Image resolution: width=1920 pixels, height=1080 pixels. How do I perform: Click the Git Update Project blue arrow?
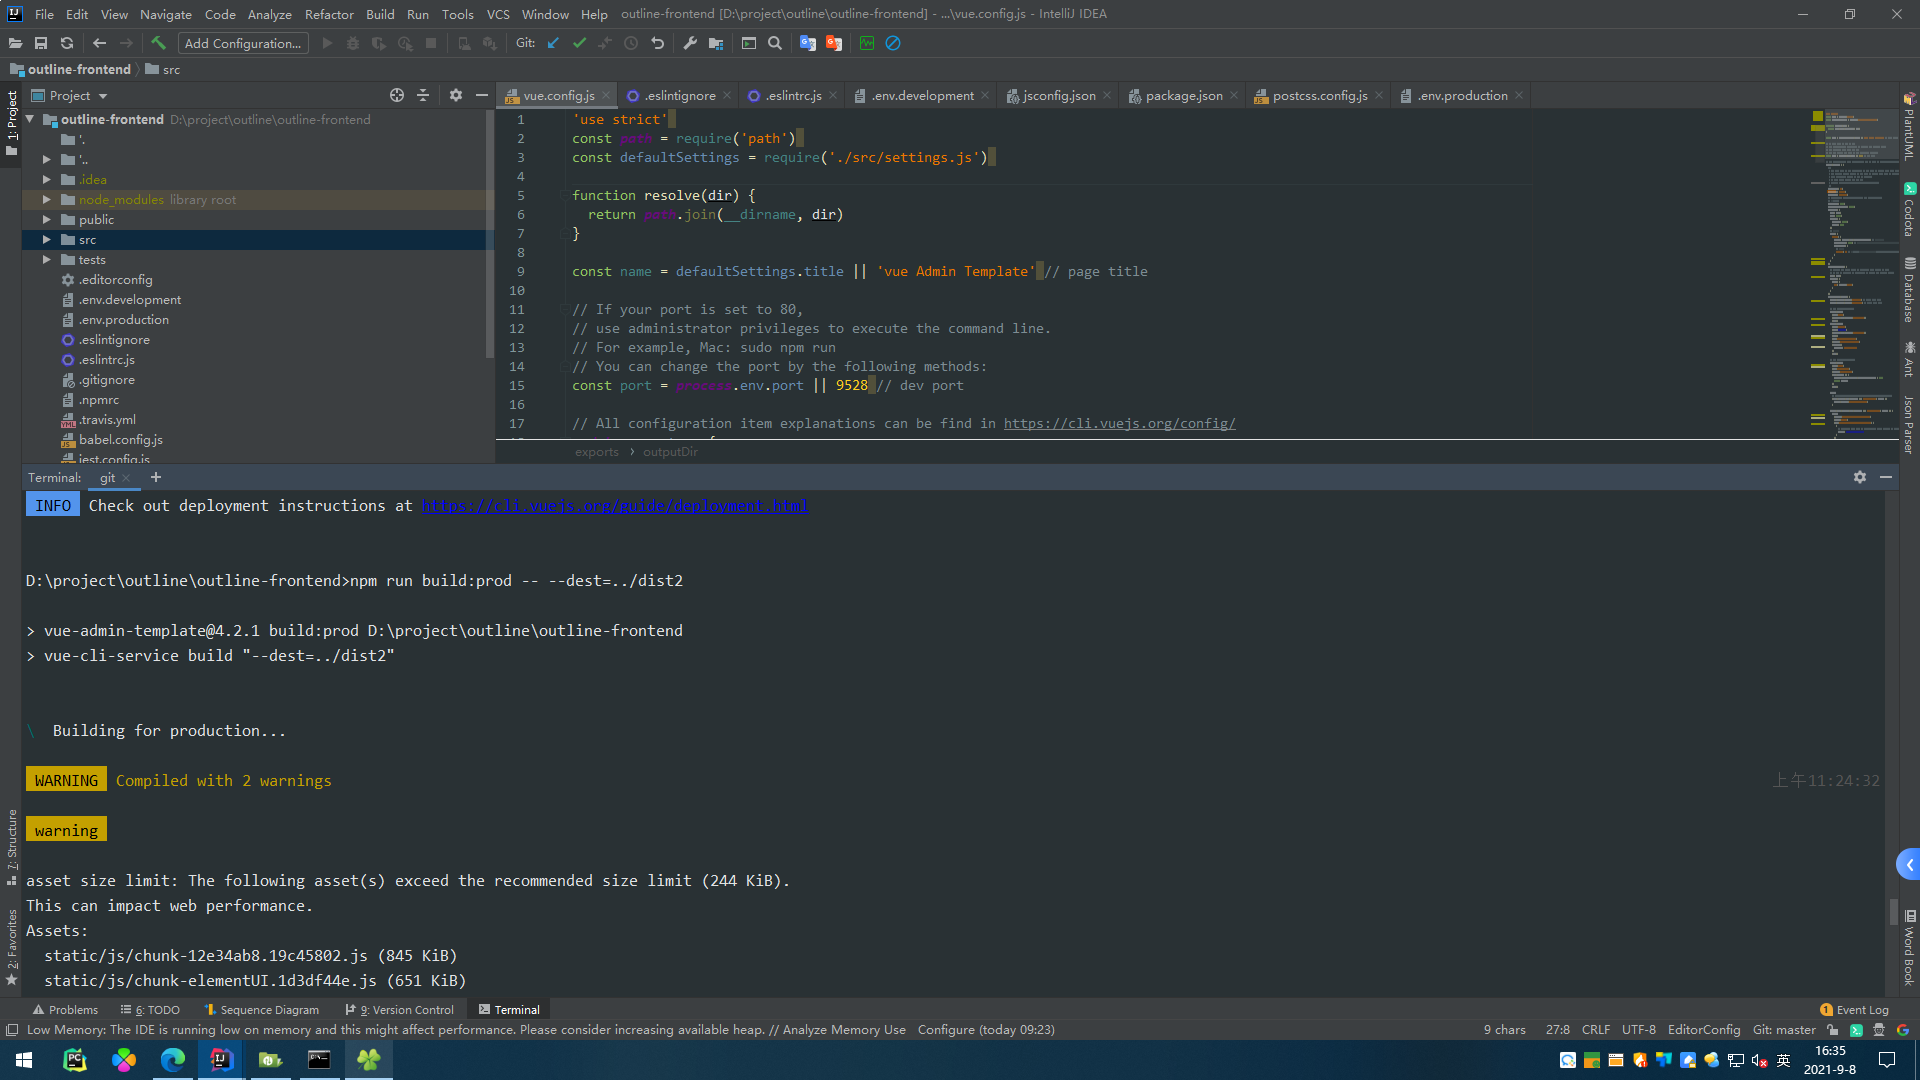[553, 43]
